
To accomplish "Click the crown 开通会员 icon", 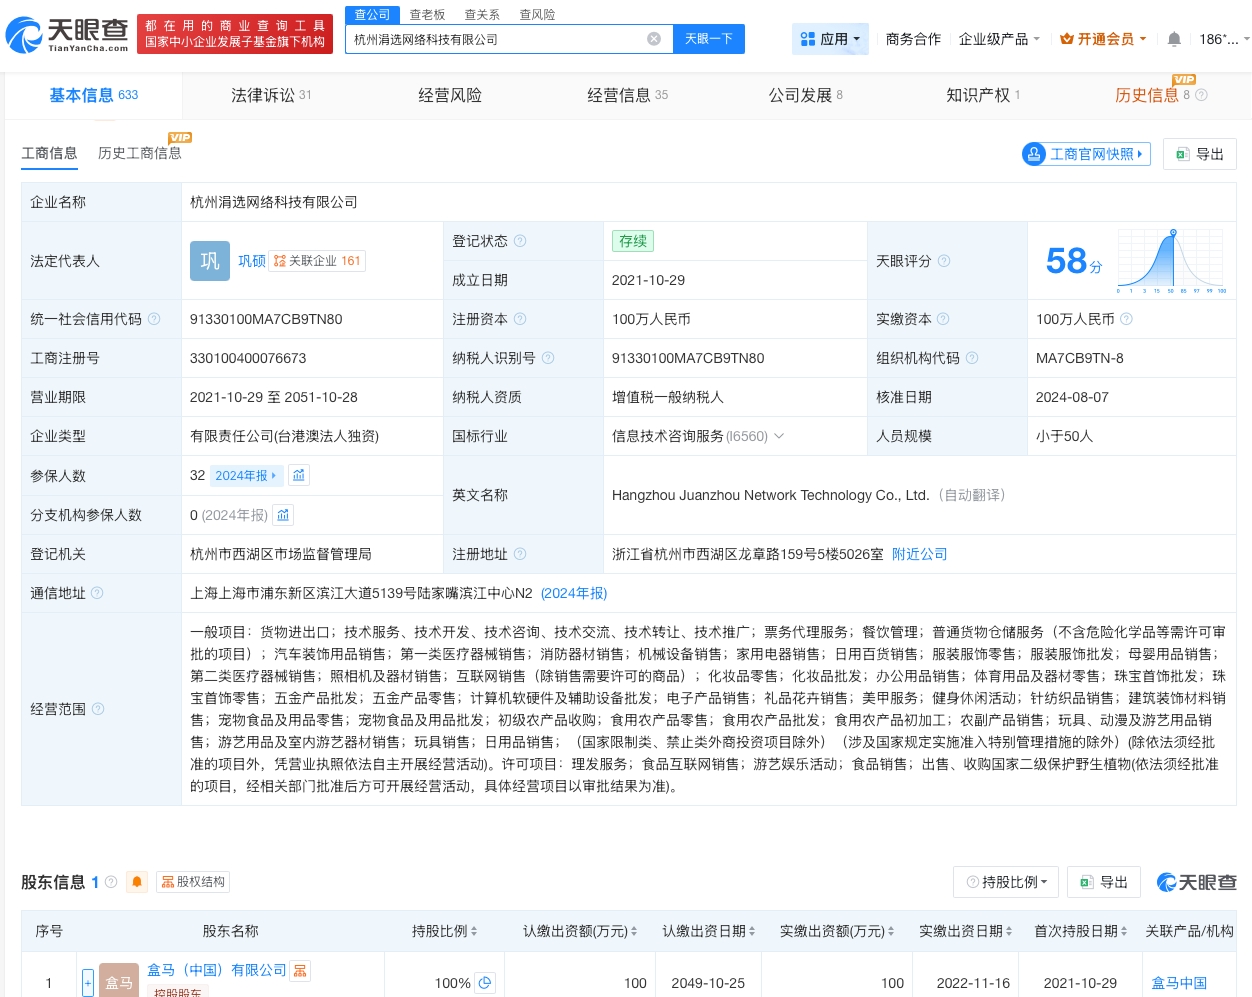I will tap(1067, 39).
